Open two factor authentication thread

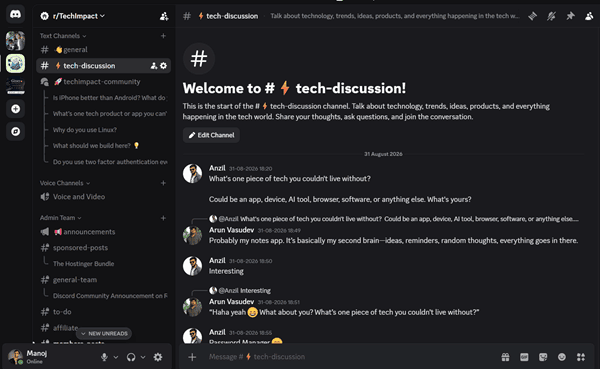pyautogui.click(x=109, y=162)
